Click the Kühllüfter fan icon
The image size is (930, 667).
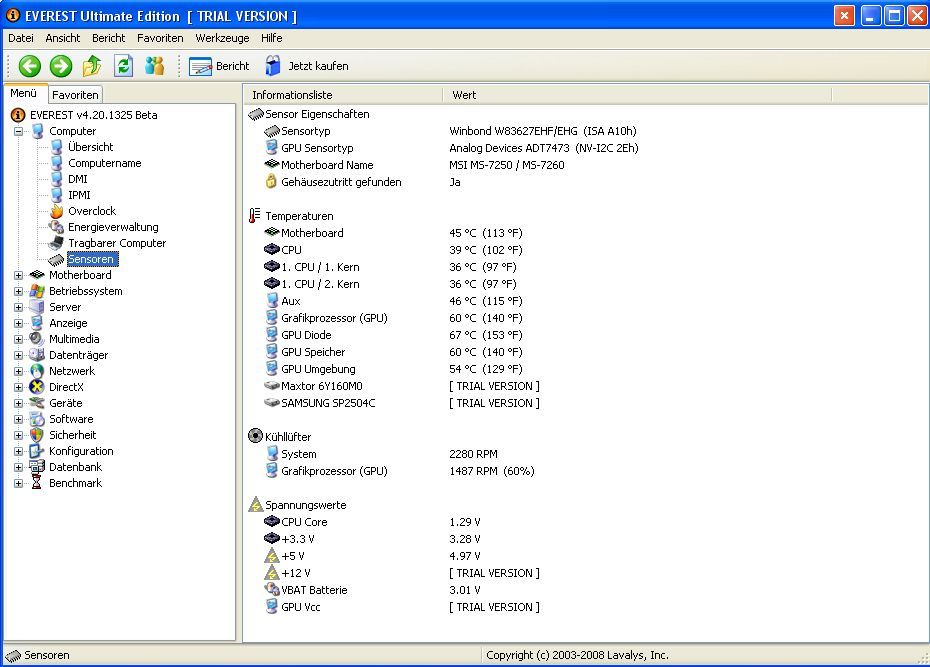(255, 436)
